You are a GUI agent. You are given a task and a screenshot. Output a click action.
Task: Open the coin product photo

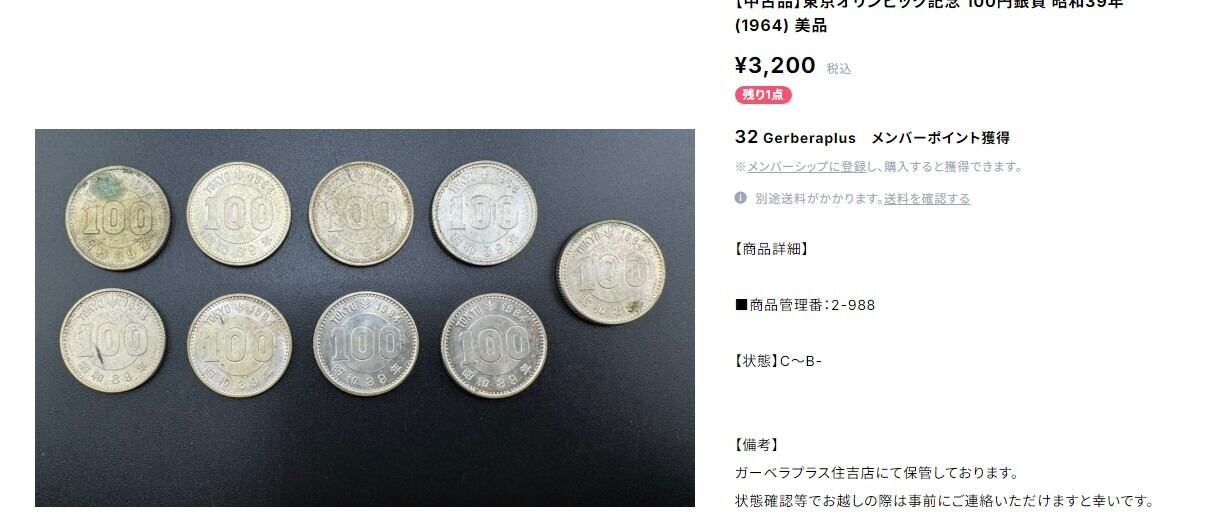click(365, 318)
